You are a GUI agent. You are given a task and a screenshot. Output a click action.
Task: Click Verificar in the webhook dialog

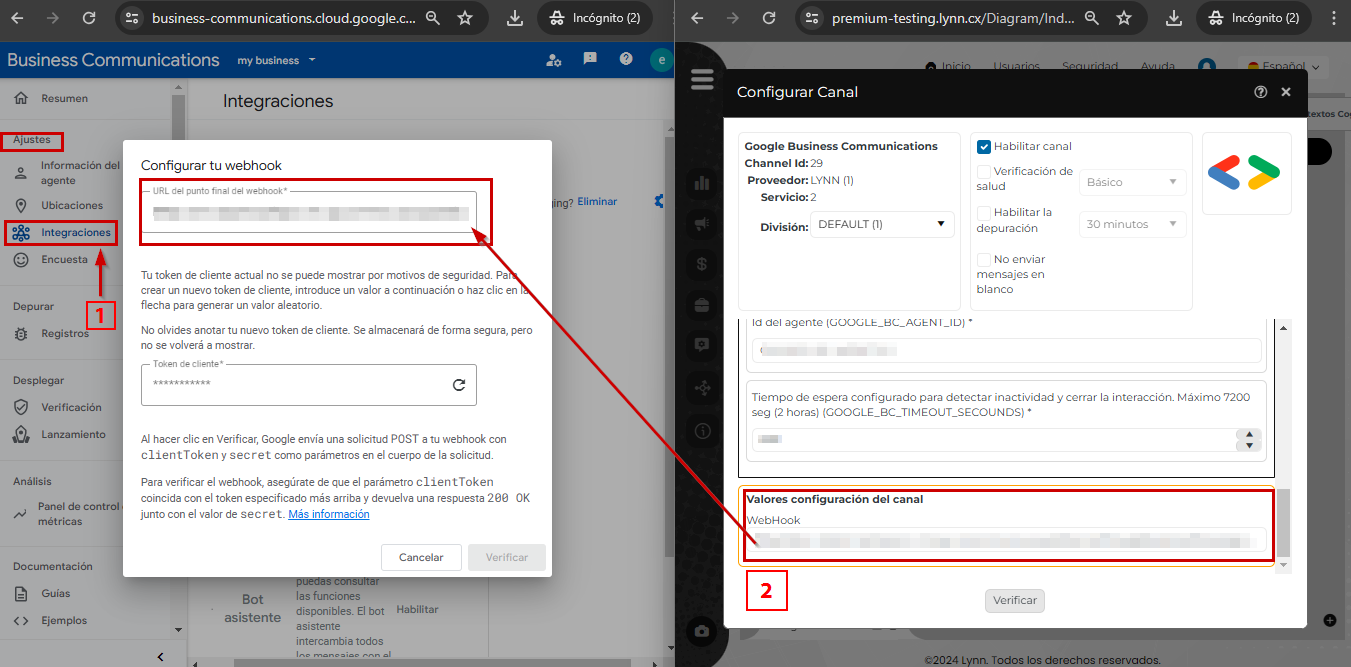pos(507,557)
